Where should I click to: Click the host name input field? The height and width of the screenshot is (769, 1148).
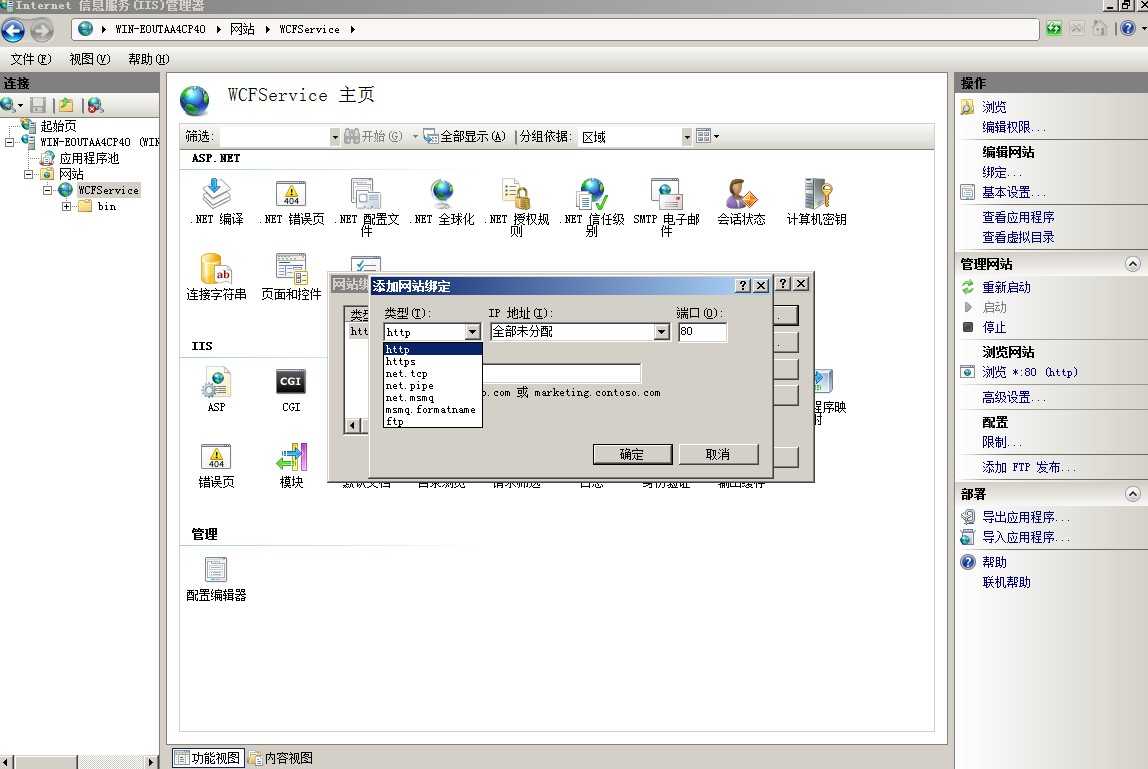coord(562,374)
